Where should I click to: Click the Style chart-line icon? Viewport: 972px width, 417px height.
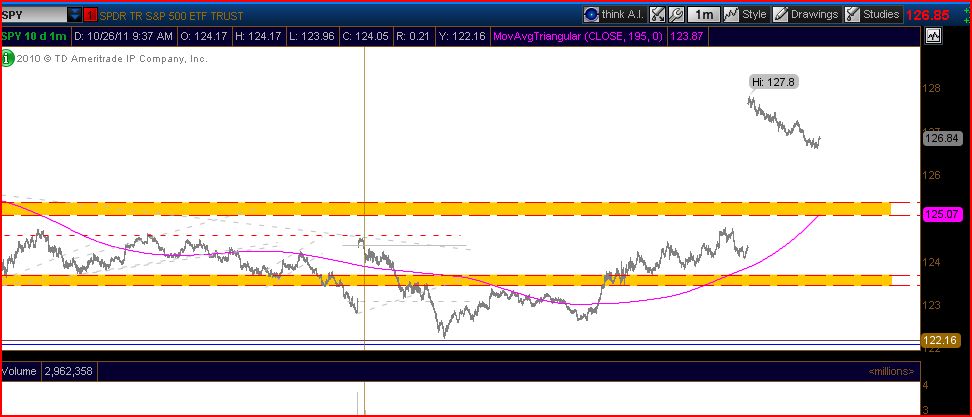click(x=731, y=14)
